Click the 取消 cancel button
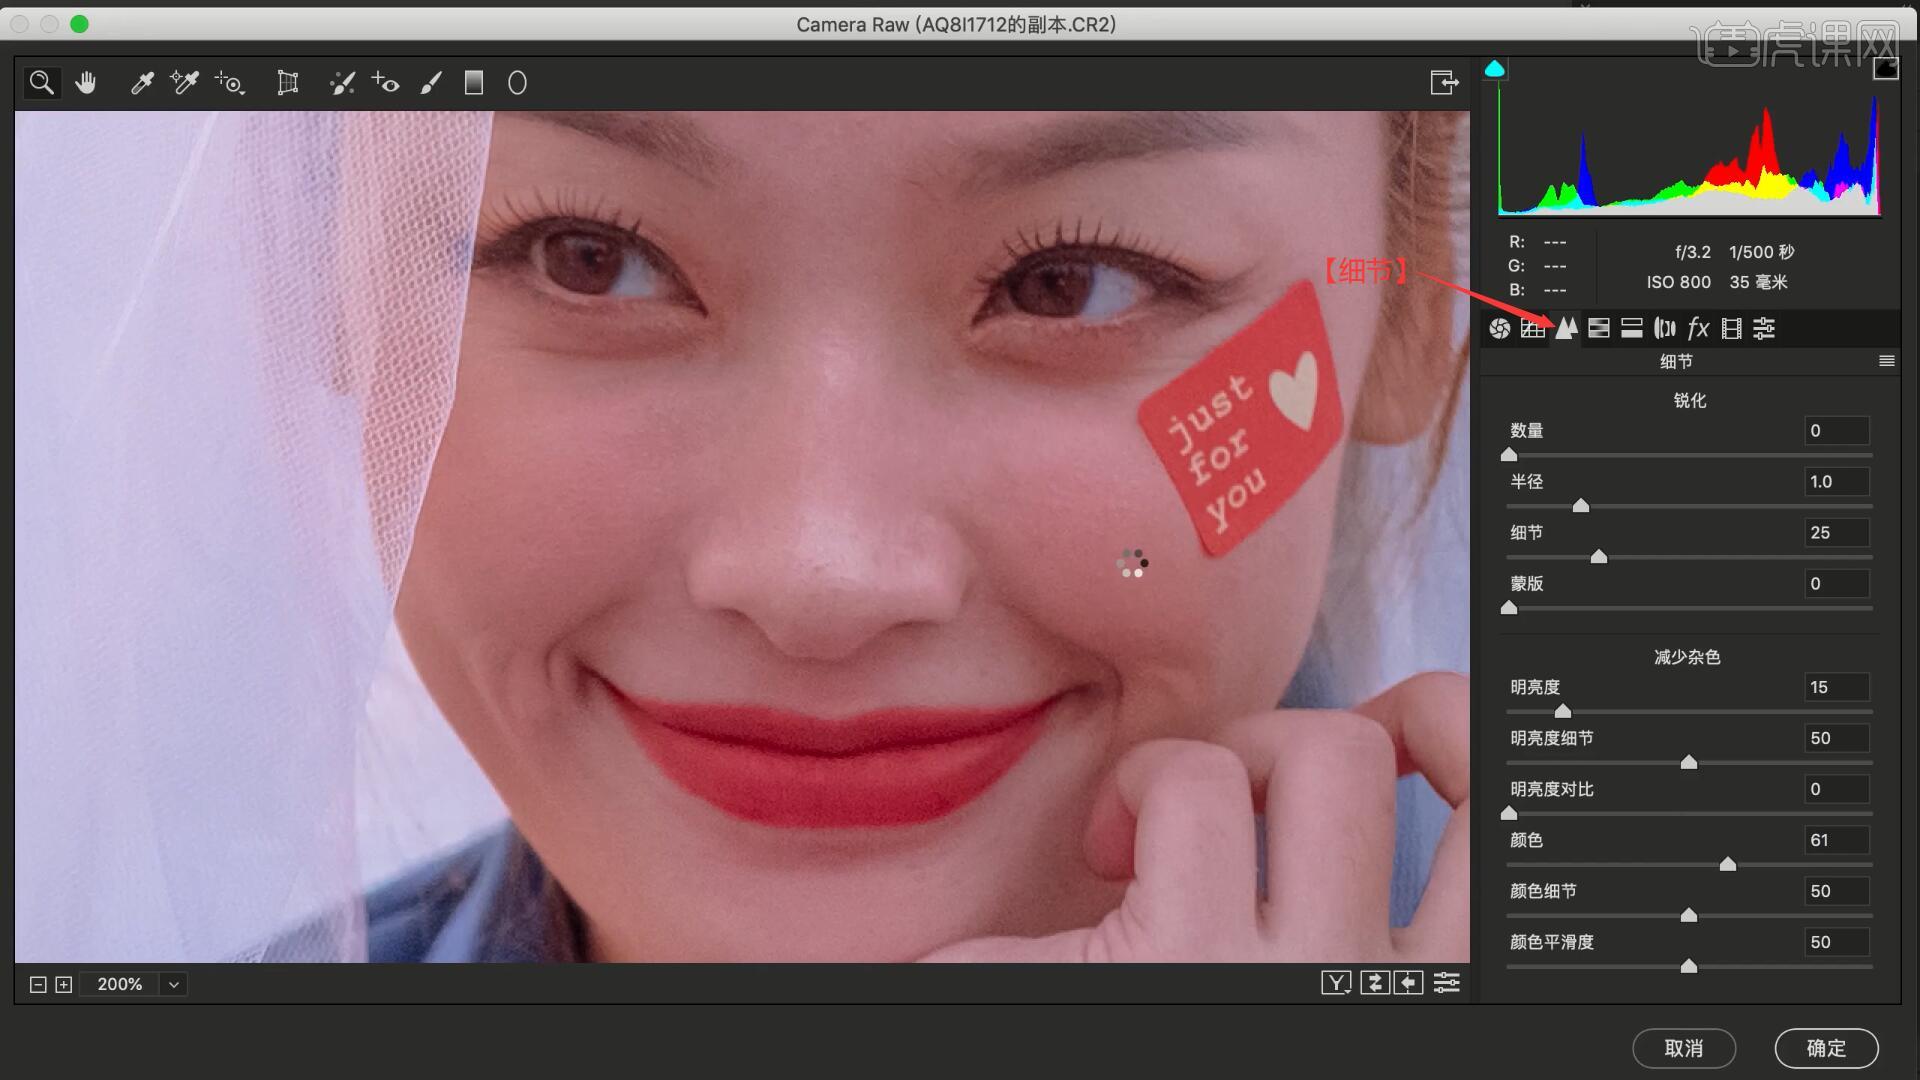This screenshot has height=1080, width=1920. 1683,1048
